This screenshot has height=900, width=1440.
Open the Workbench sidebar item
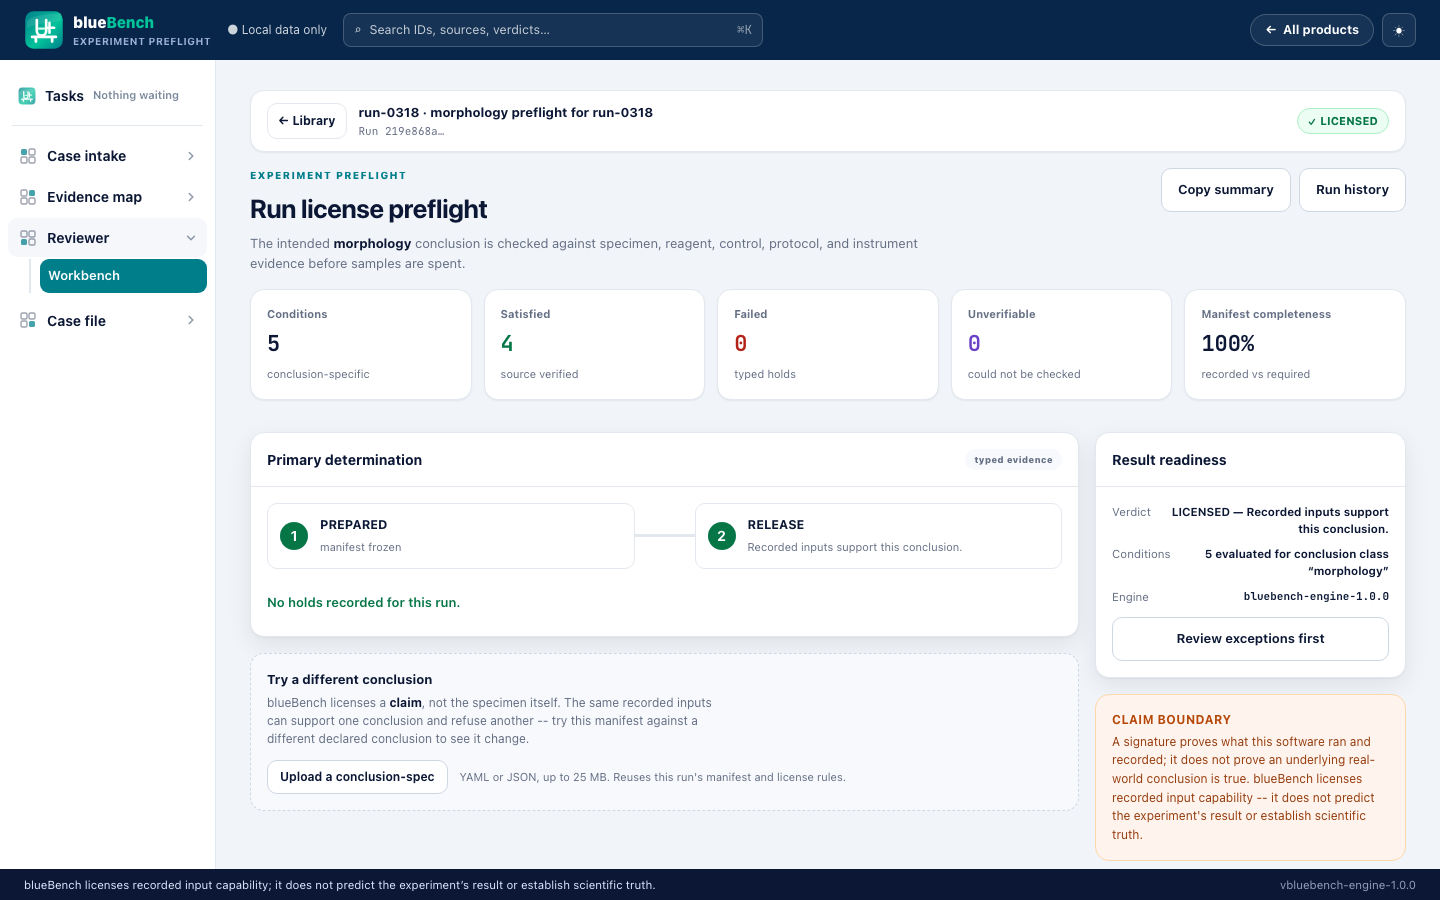(x=123, y=276)
